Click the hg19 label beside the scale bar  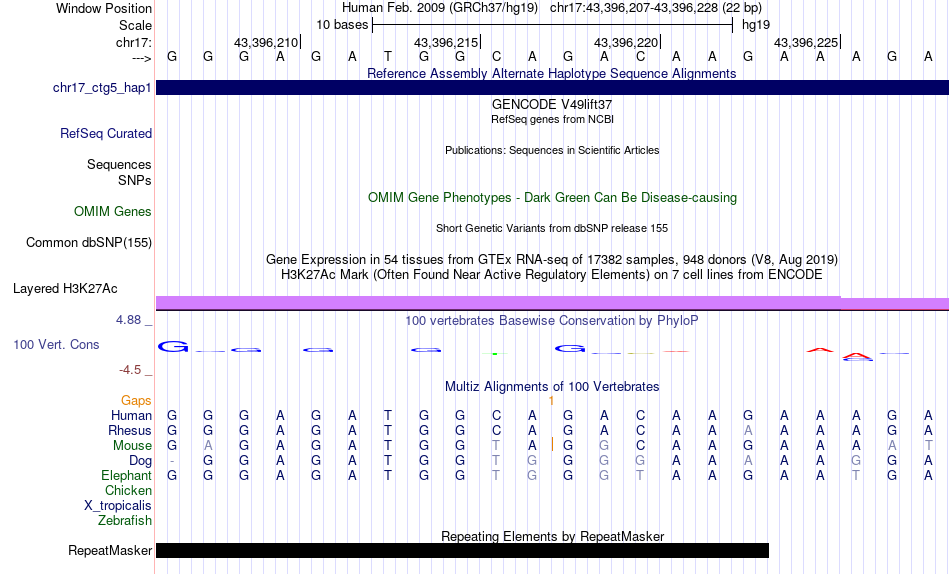(x=756, y=25)
